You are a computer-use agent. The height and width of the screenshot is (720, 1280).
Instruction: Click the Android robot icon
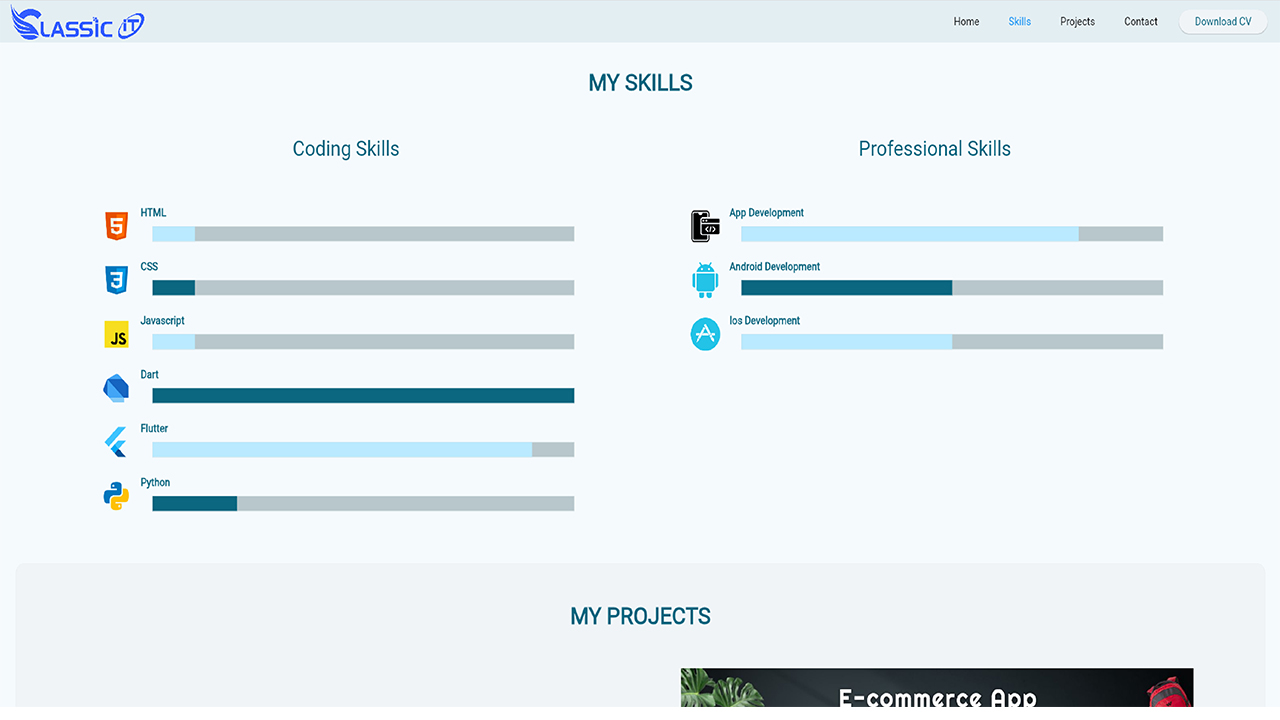point(705,280)
